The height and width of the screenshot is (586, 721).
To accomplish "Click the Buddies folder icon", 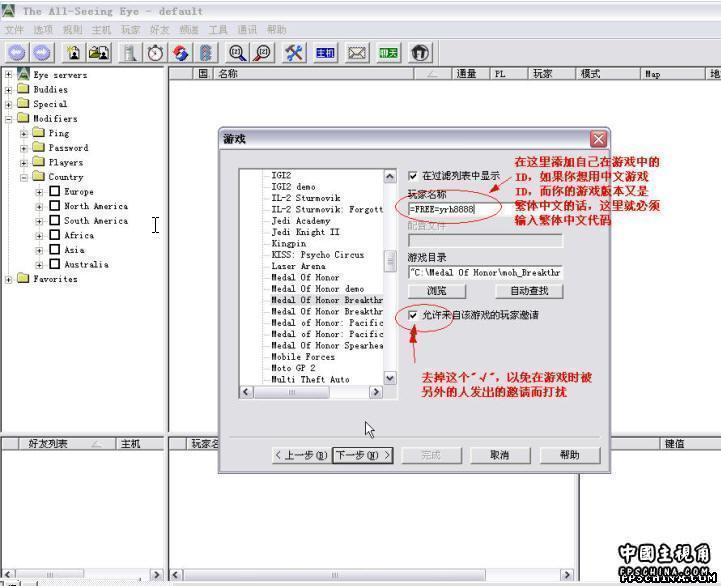I will [23, 89].
